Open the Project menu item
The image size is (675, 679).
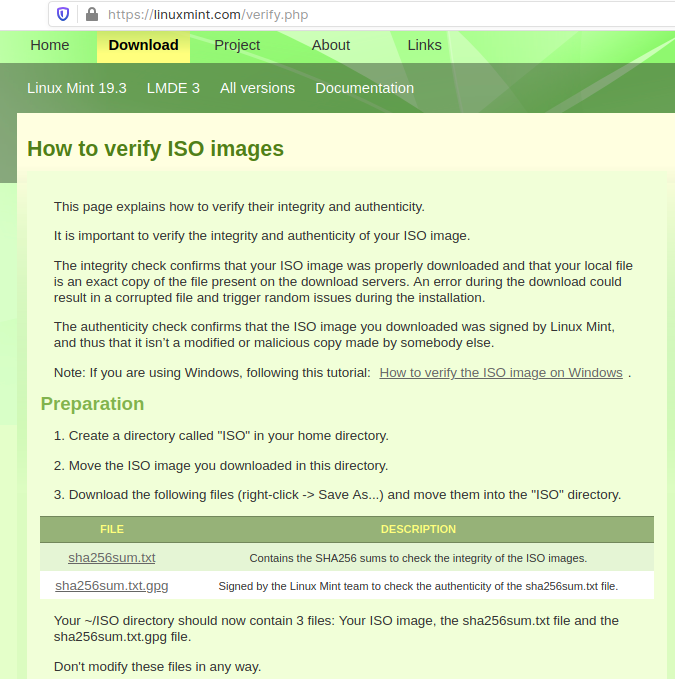tap(237, 45)
